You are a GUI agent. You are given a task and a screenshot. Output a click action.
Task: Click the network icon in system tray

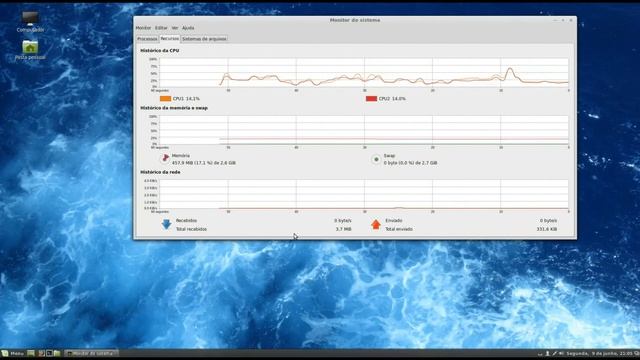click(554, 353)
